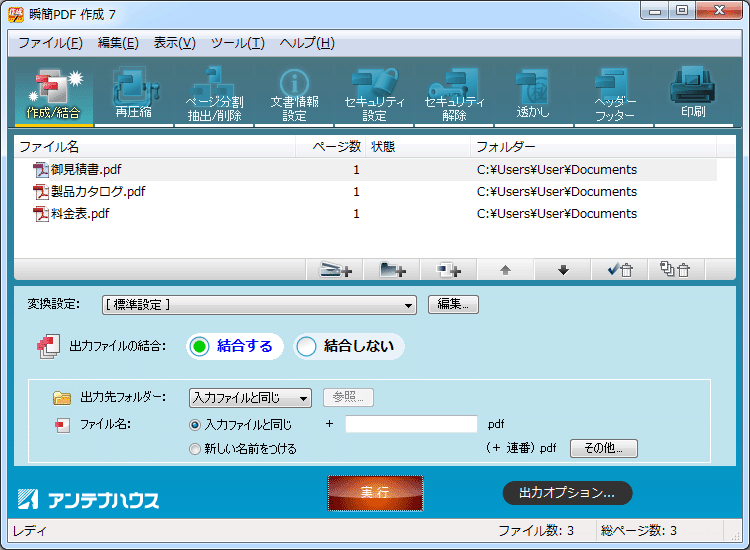Click the filename suffix text field

(411, 424)
